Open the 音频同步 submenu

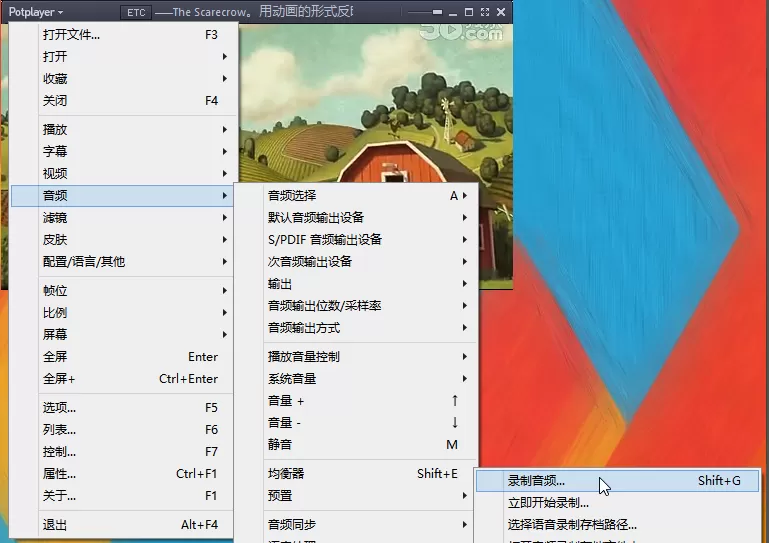tap(357, 525)
